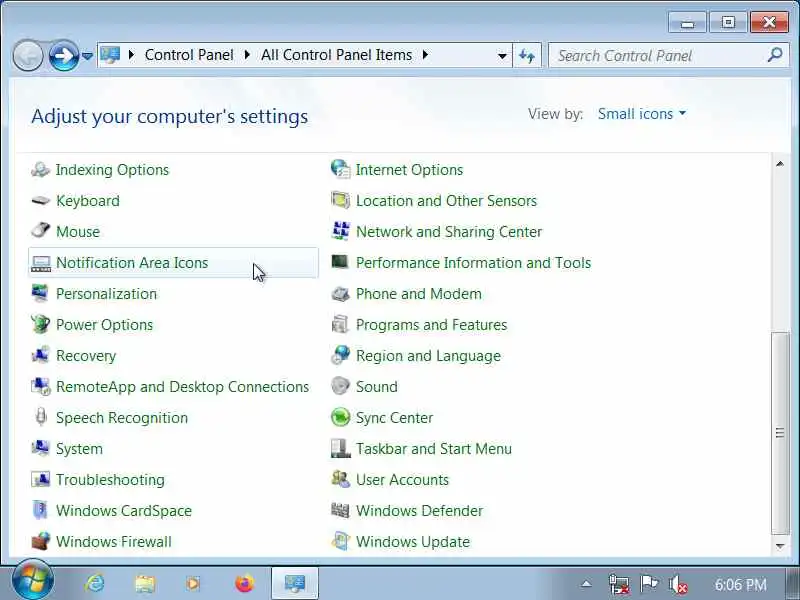Click the vertical scrollbar thumb
Screen dimensions: 800x600
pos(780,433)
